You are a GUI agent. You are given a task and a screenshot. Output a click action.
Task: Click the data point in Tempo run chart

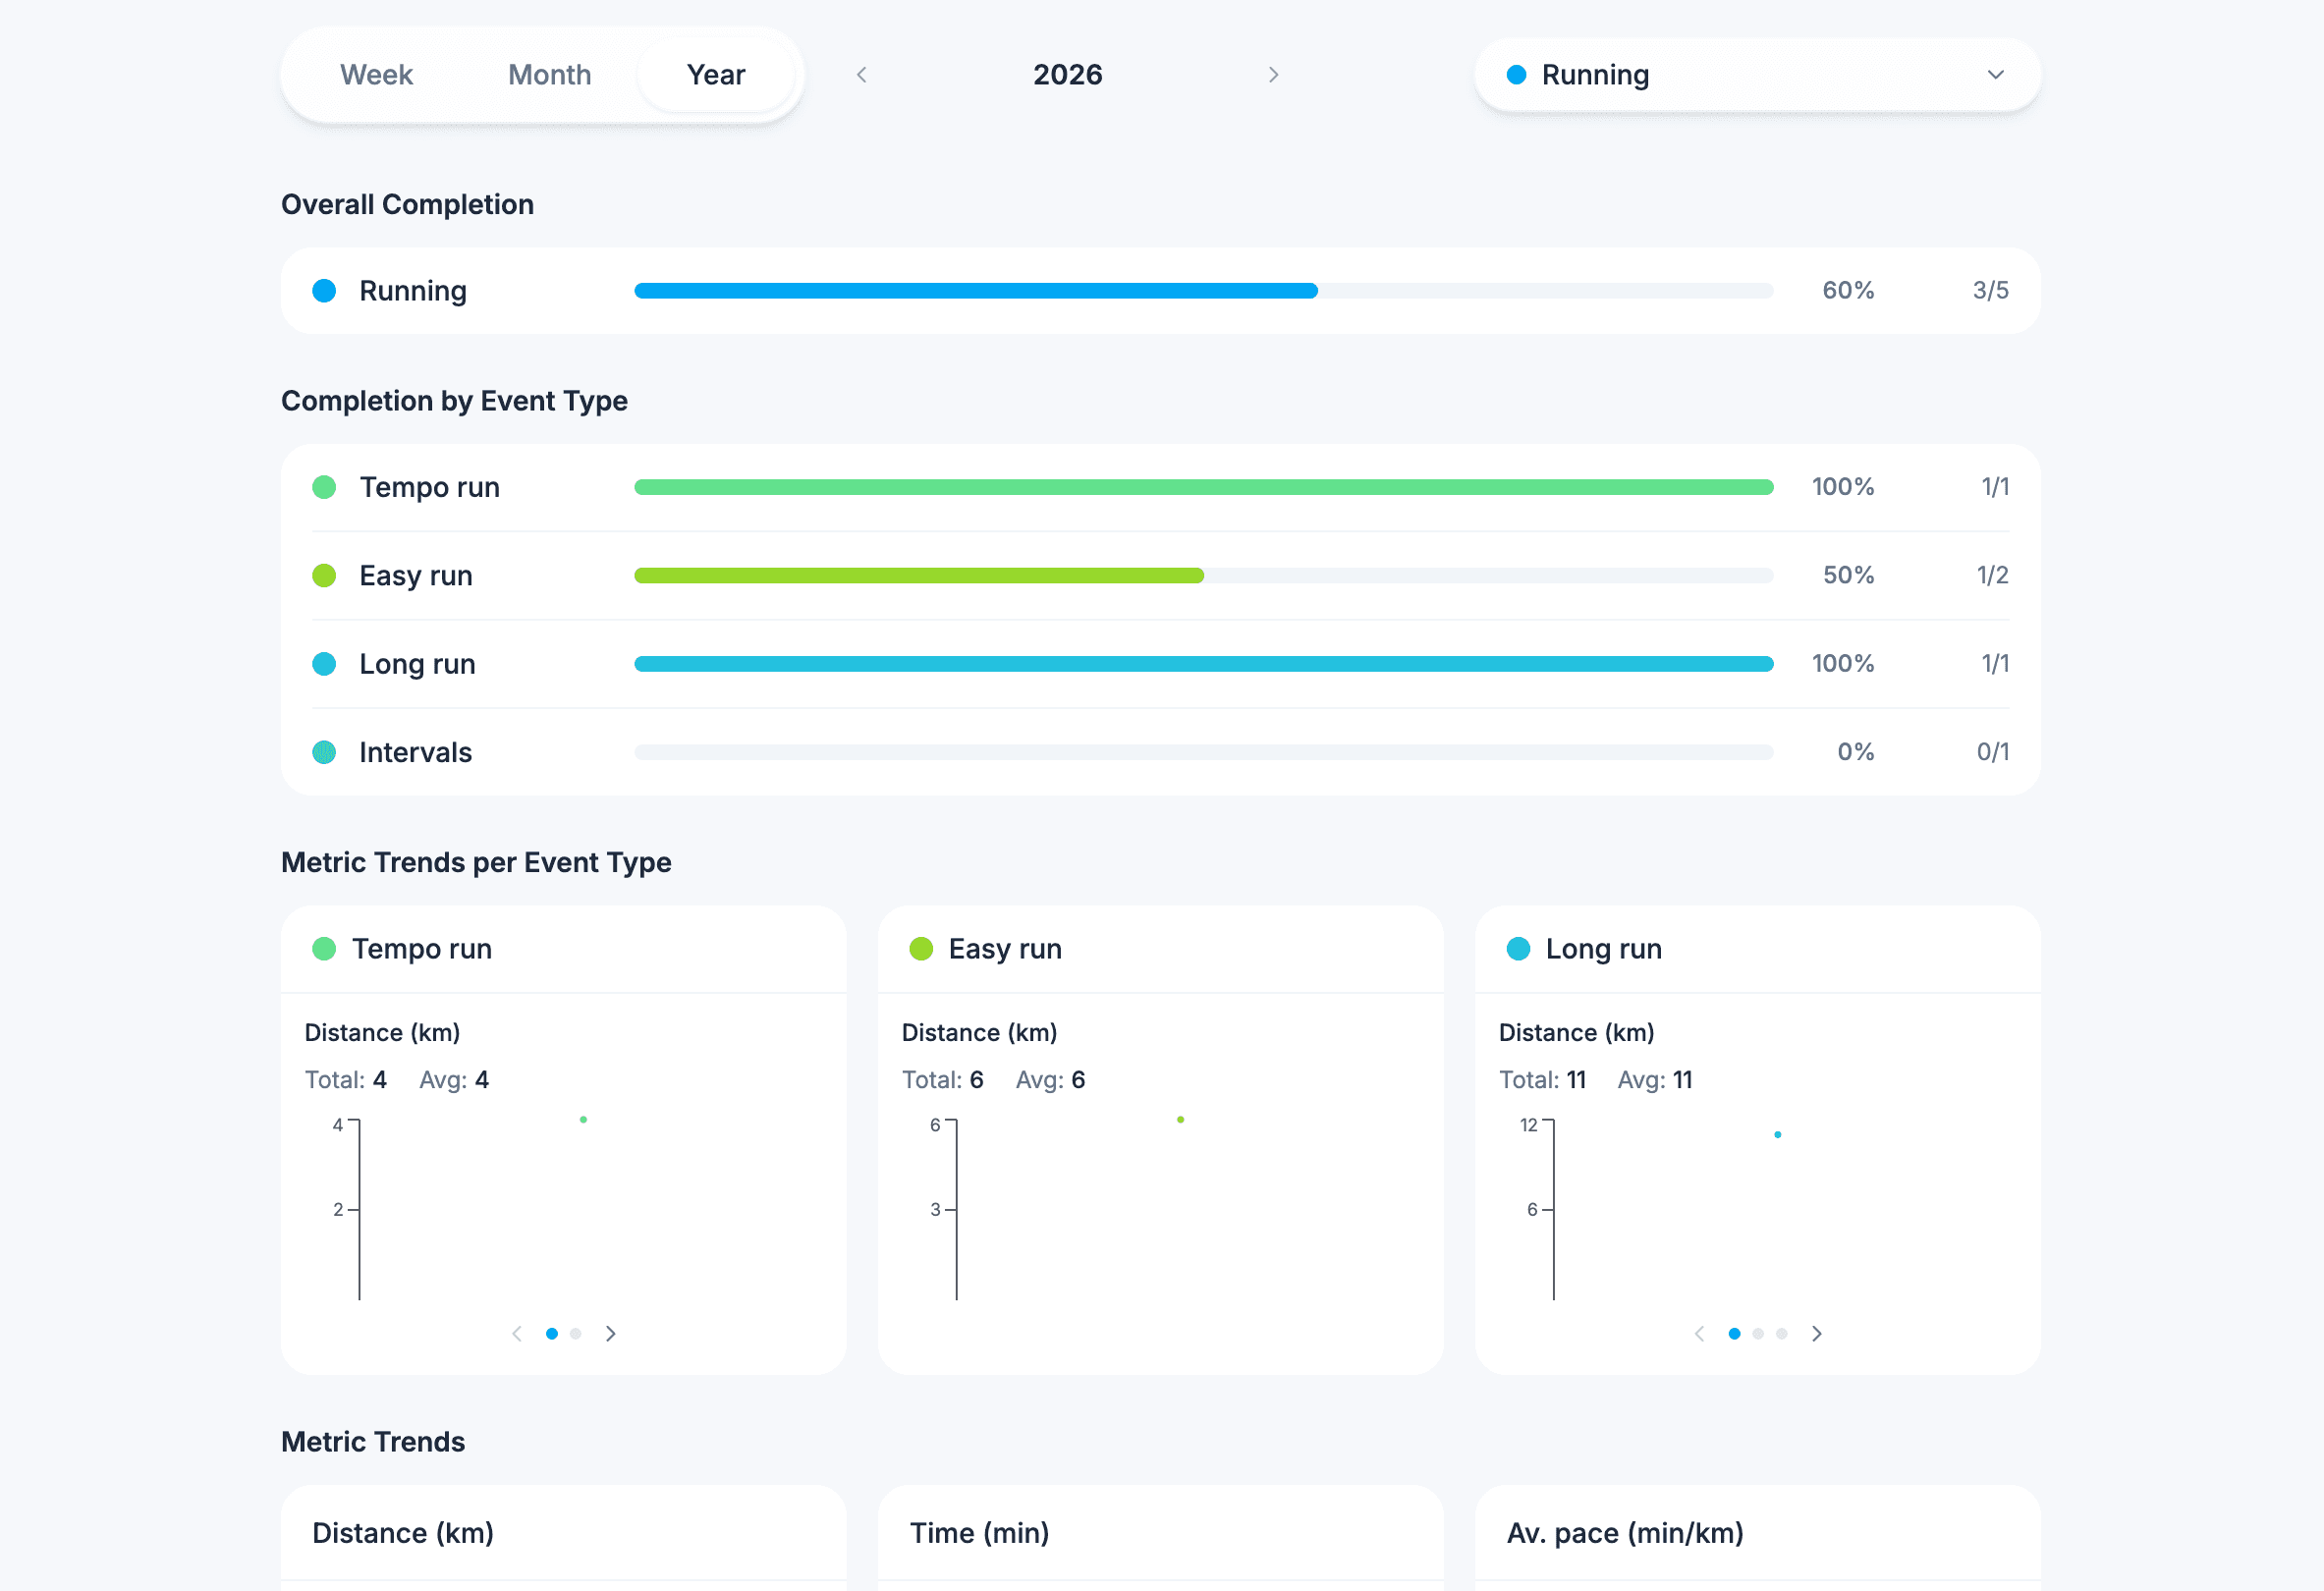584,1120
